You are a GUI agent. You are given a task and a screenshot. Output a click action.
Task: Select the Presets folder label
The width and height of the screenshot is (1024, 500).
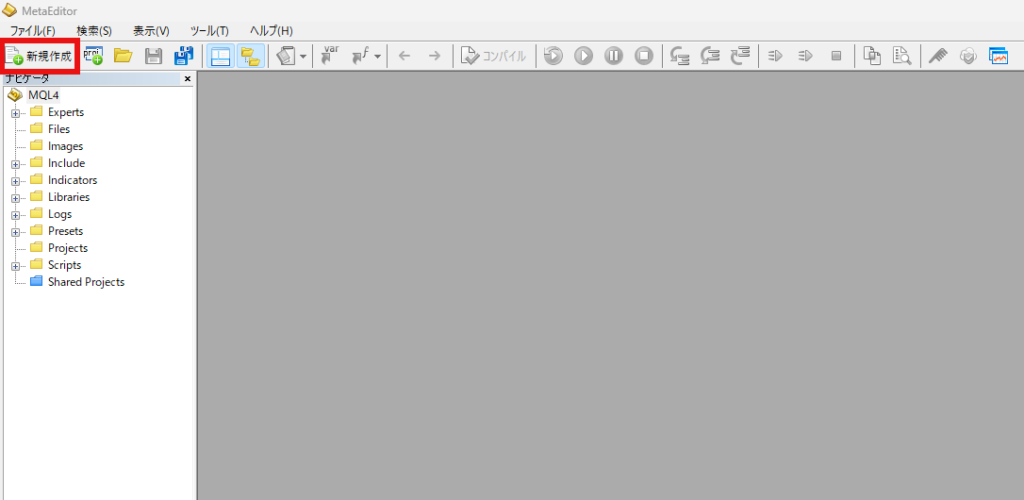tap(65, 231)
